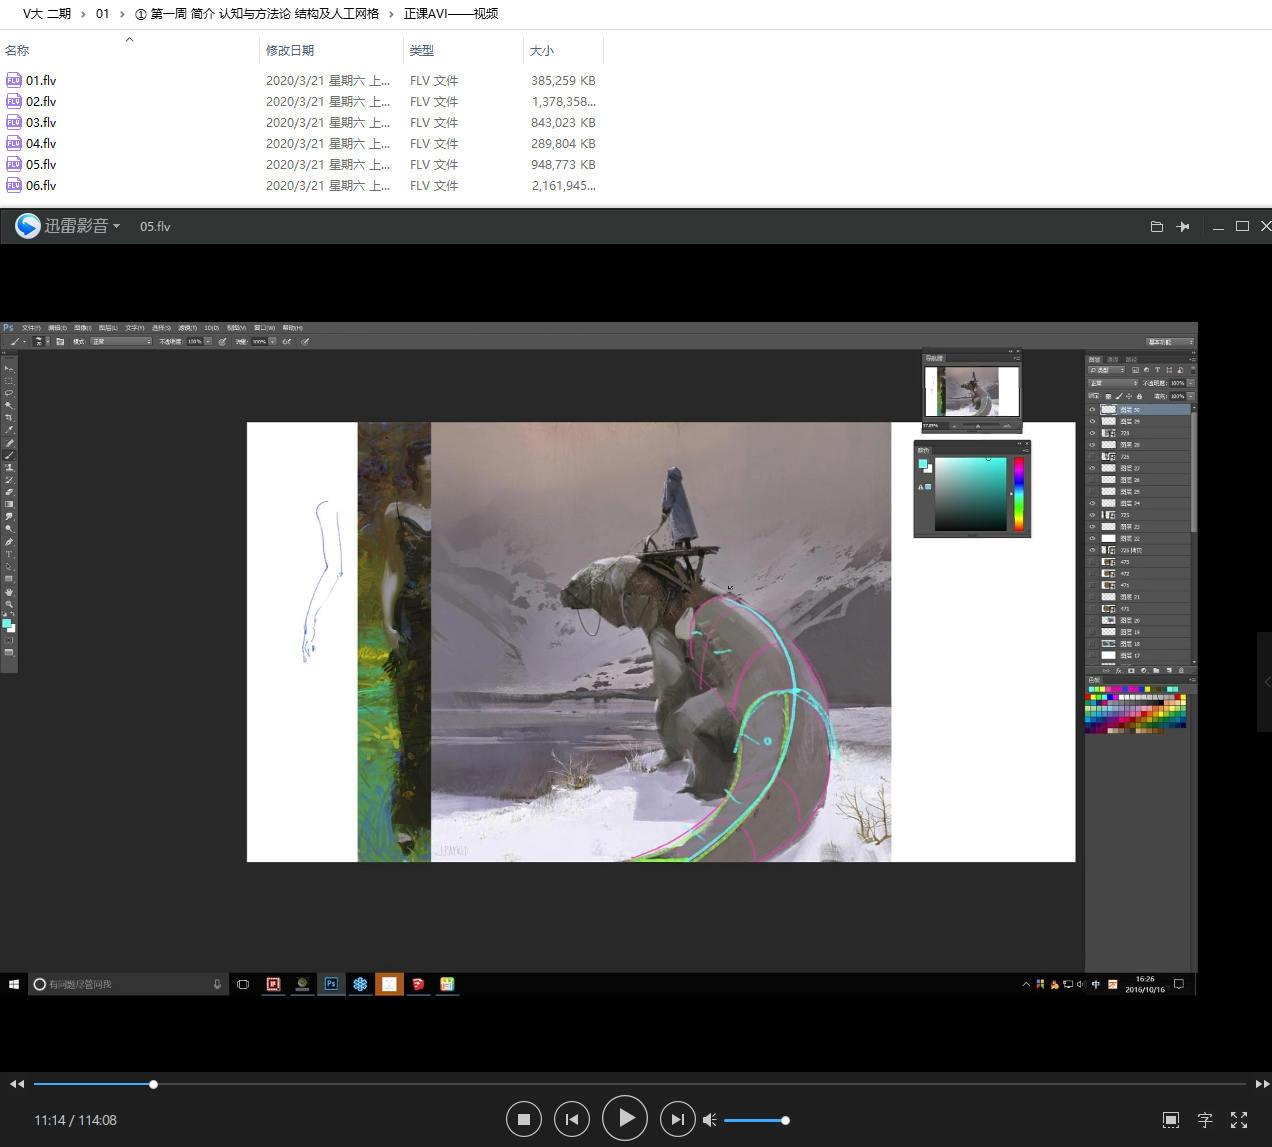
Task: Open the 迅雷影音 main menu dropdown
Action: tap(76, 226)
